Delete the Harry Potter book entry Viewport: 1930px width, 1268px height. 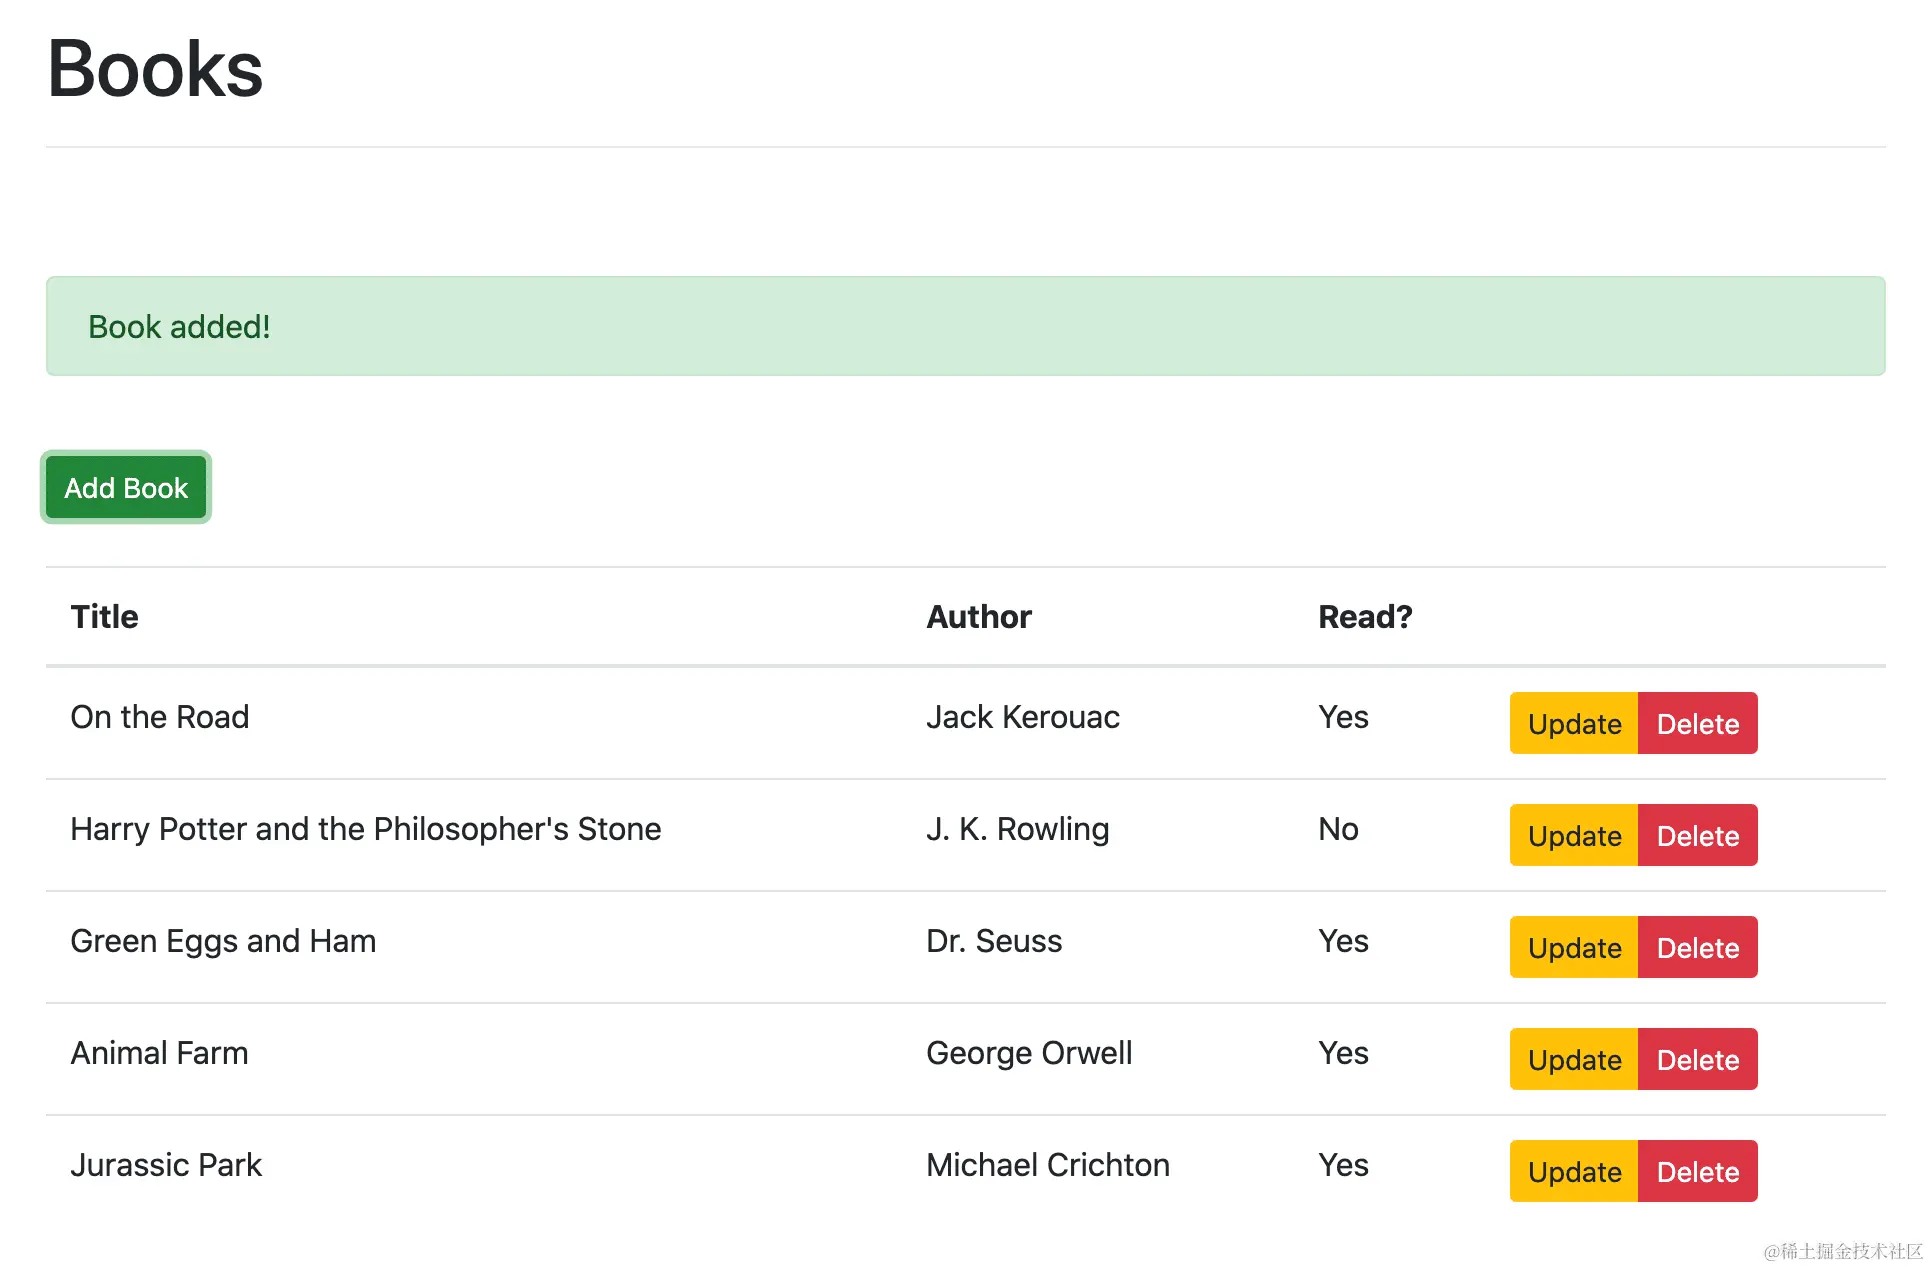[x=1697, y=836]
